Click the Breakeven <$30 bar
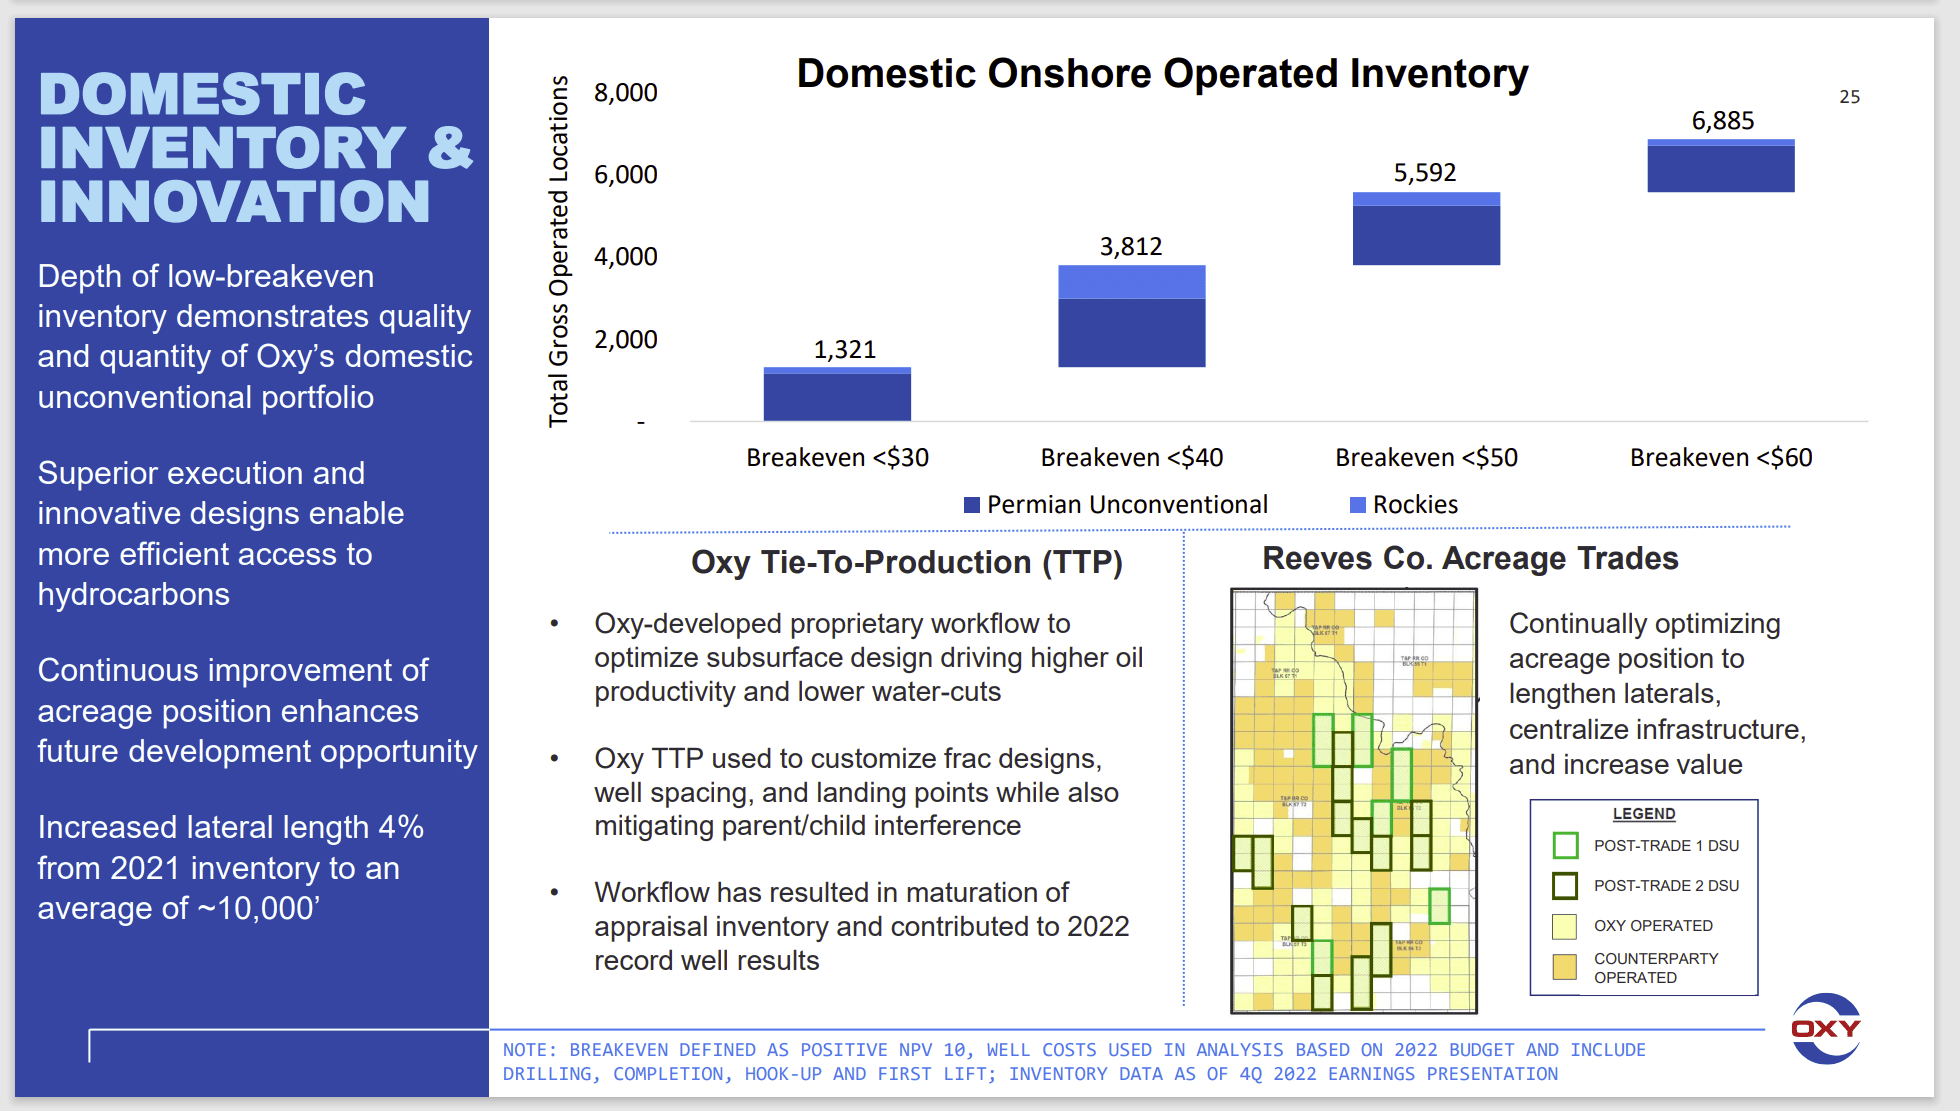 [x=837, y=394]
